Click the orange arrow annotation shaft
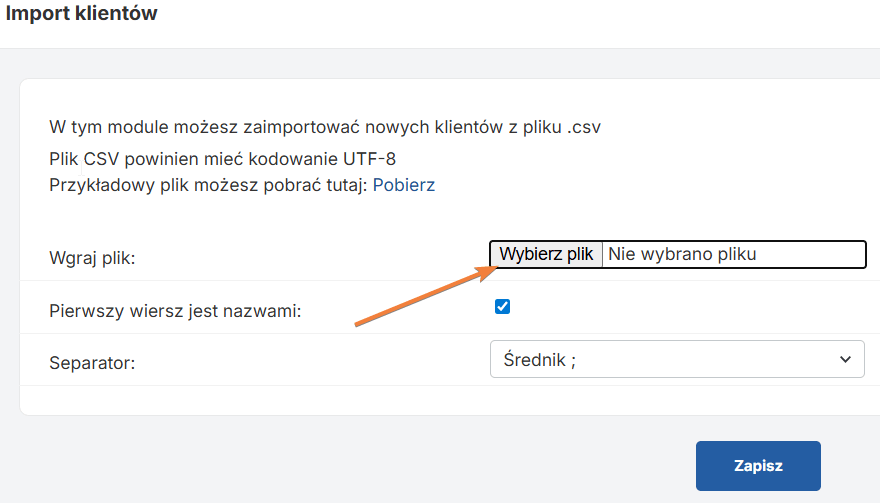Viewport: 880px width, 503px height. tap(418, 300)
